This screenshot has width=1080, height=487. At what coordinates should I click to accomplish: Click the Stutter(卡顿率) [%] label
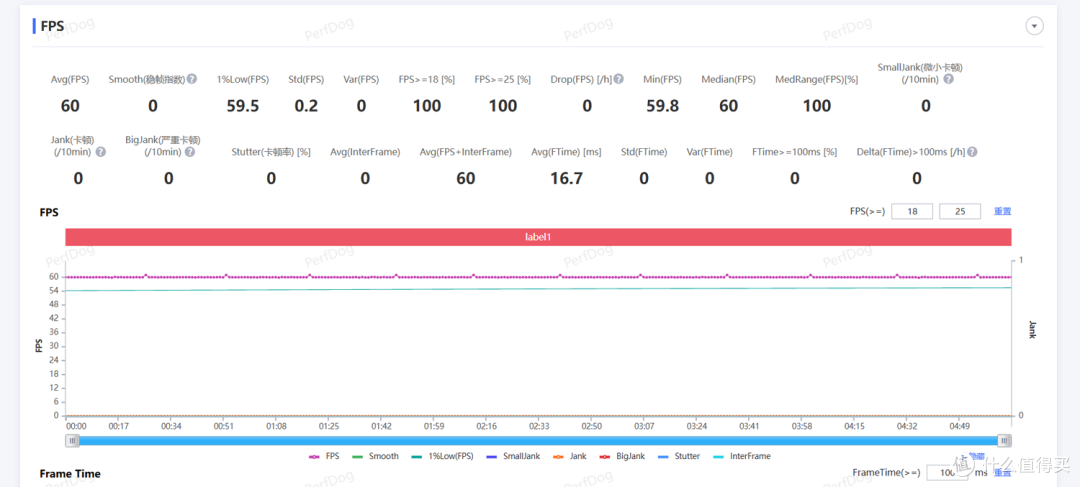point(271,152)
